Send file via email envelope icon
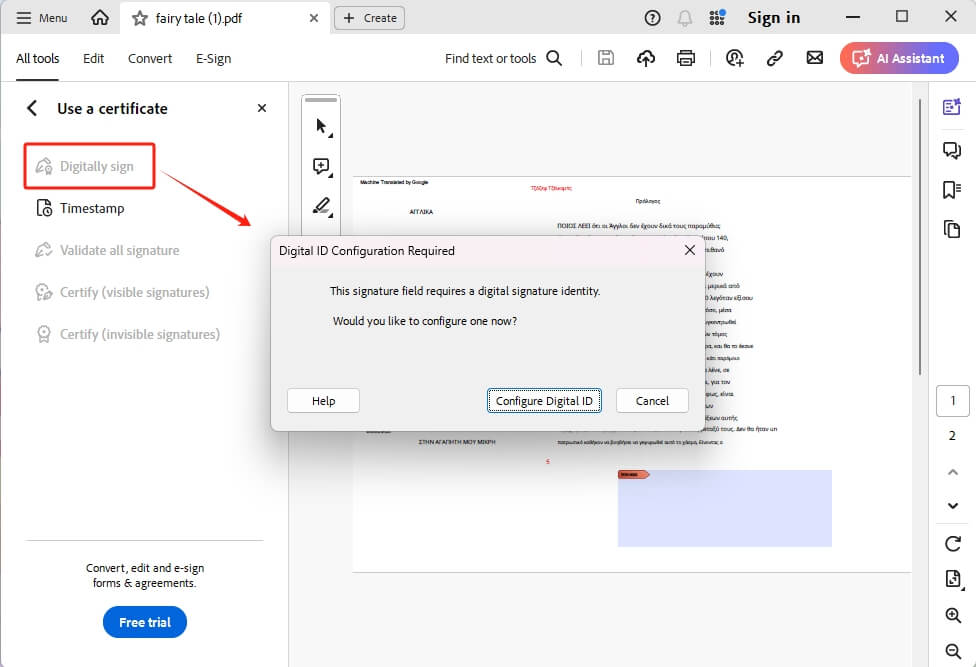 pos(815,58)
